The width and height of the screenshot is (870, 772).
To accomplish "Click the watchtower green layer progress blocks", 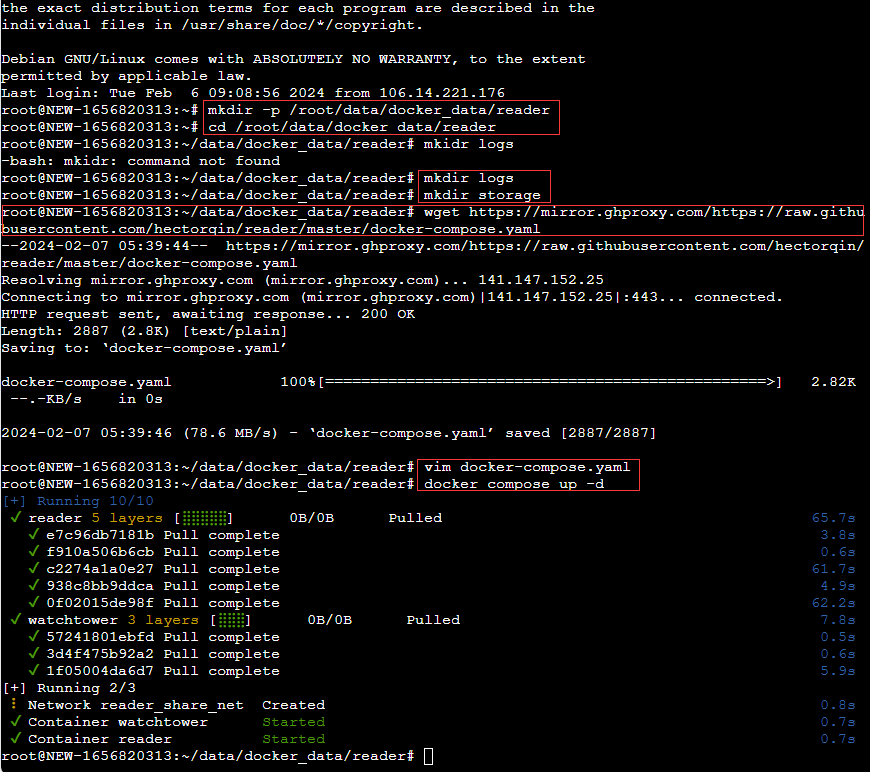I will (232, 620).
